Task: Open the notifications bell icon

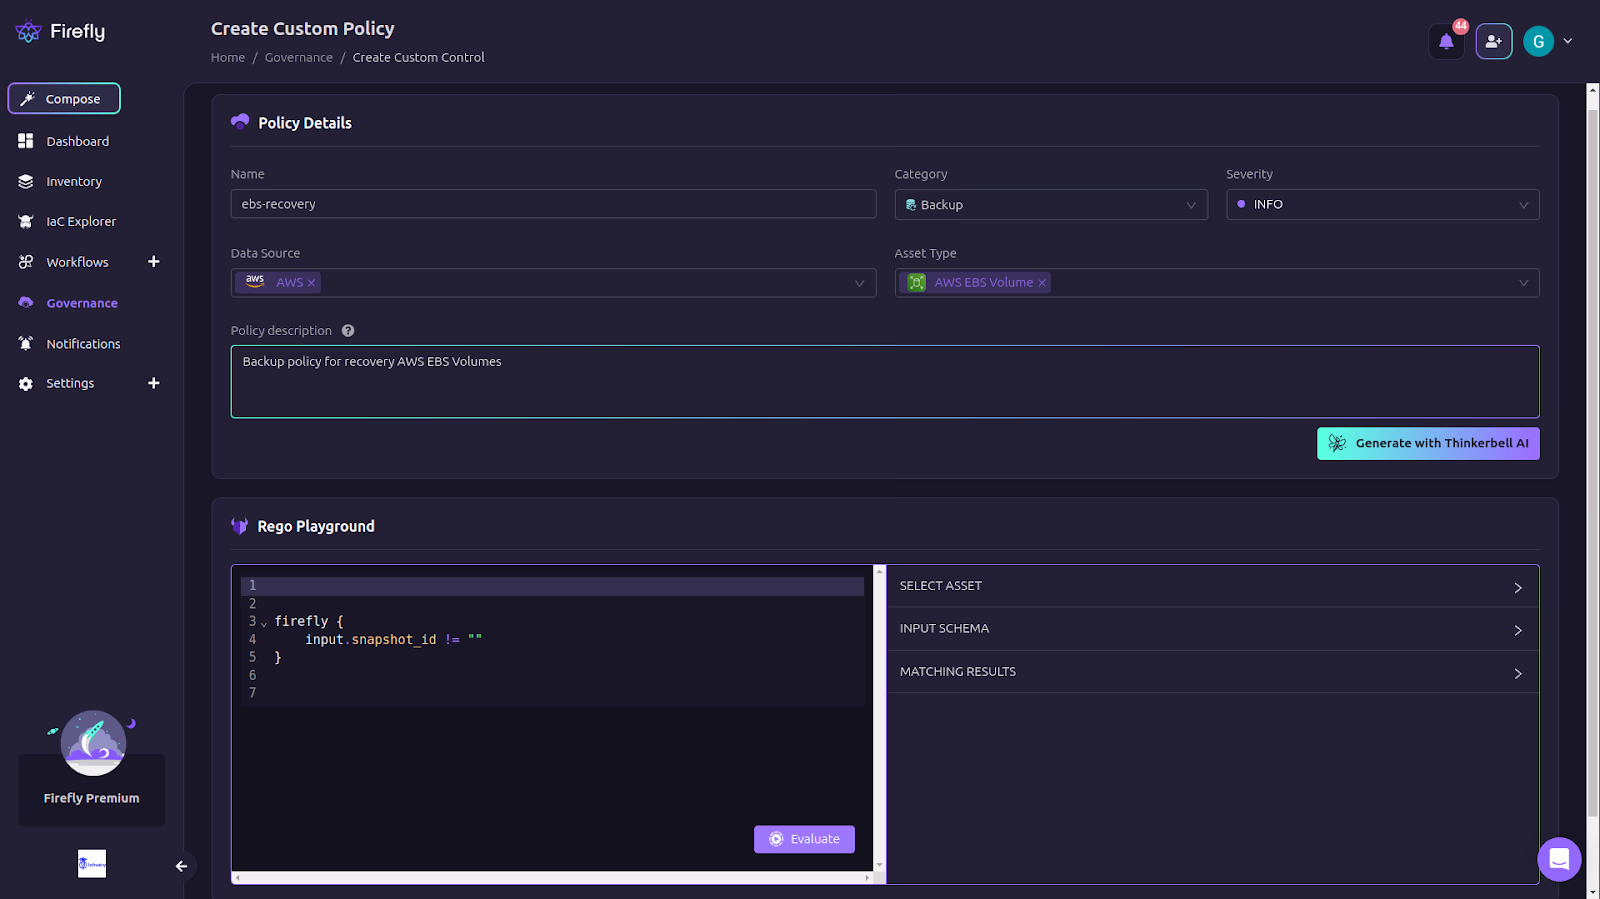Action: point(1446,42)
